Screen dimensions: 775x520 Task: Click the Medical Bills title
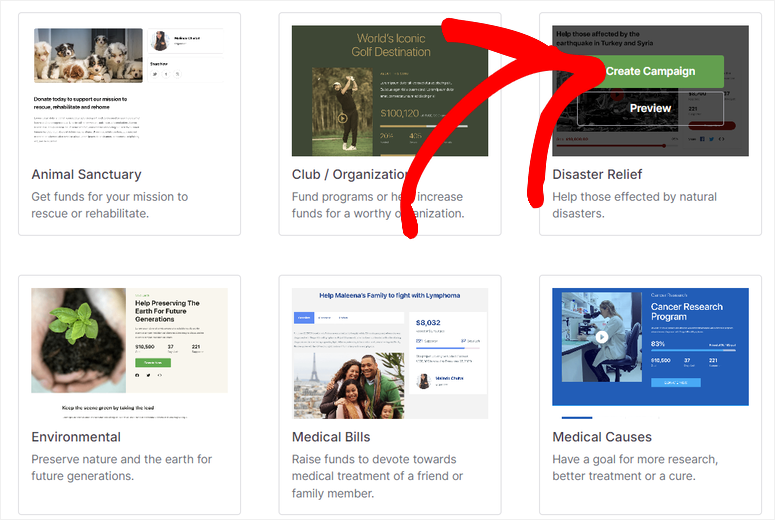pyautogui.click(x=331, y=437)
